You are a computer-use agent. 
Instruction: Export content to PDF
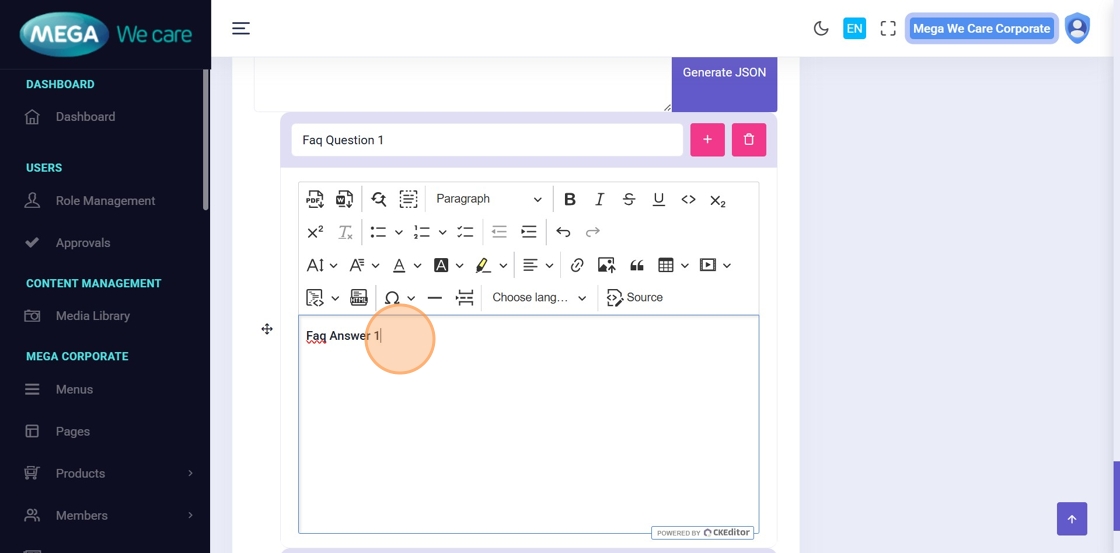pyautogui.click(x=315, y=199)
